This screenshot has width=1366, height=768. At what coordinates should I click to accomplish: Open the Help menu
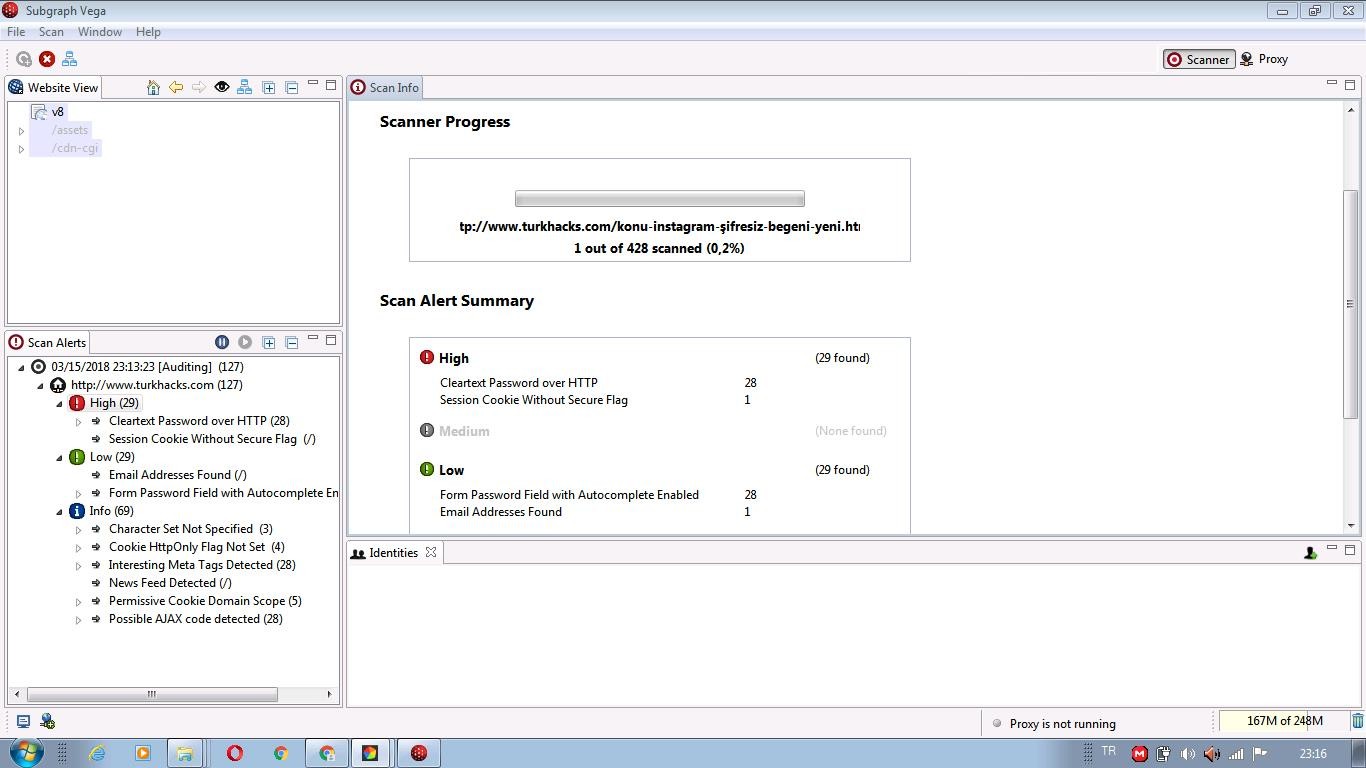point(148,32)
